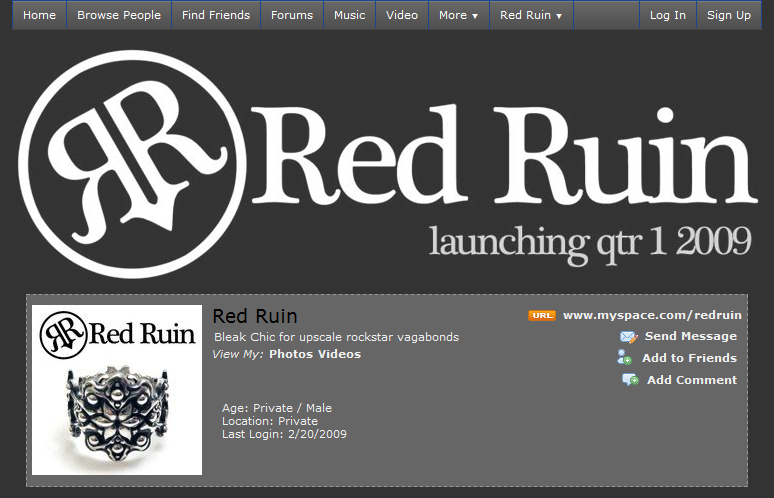Expand the More dropdown menu
774x498 pixels.
(x=459, y=15)
